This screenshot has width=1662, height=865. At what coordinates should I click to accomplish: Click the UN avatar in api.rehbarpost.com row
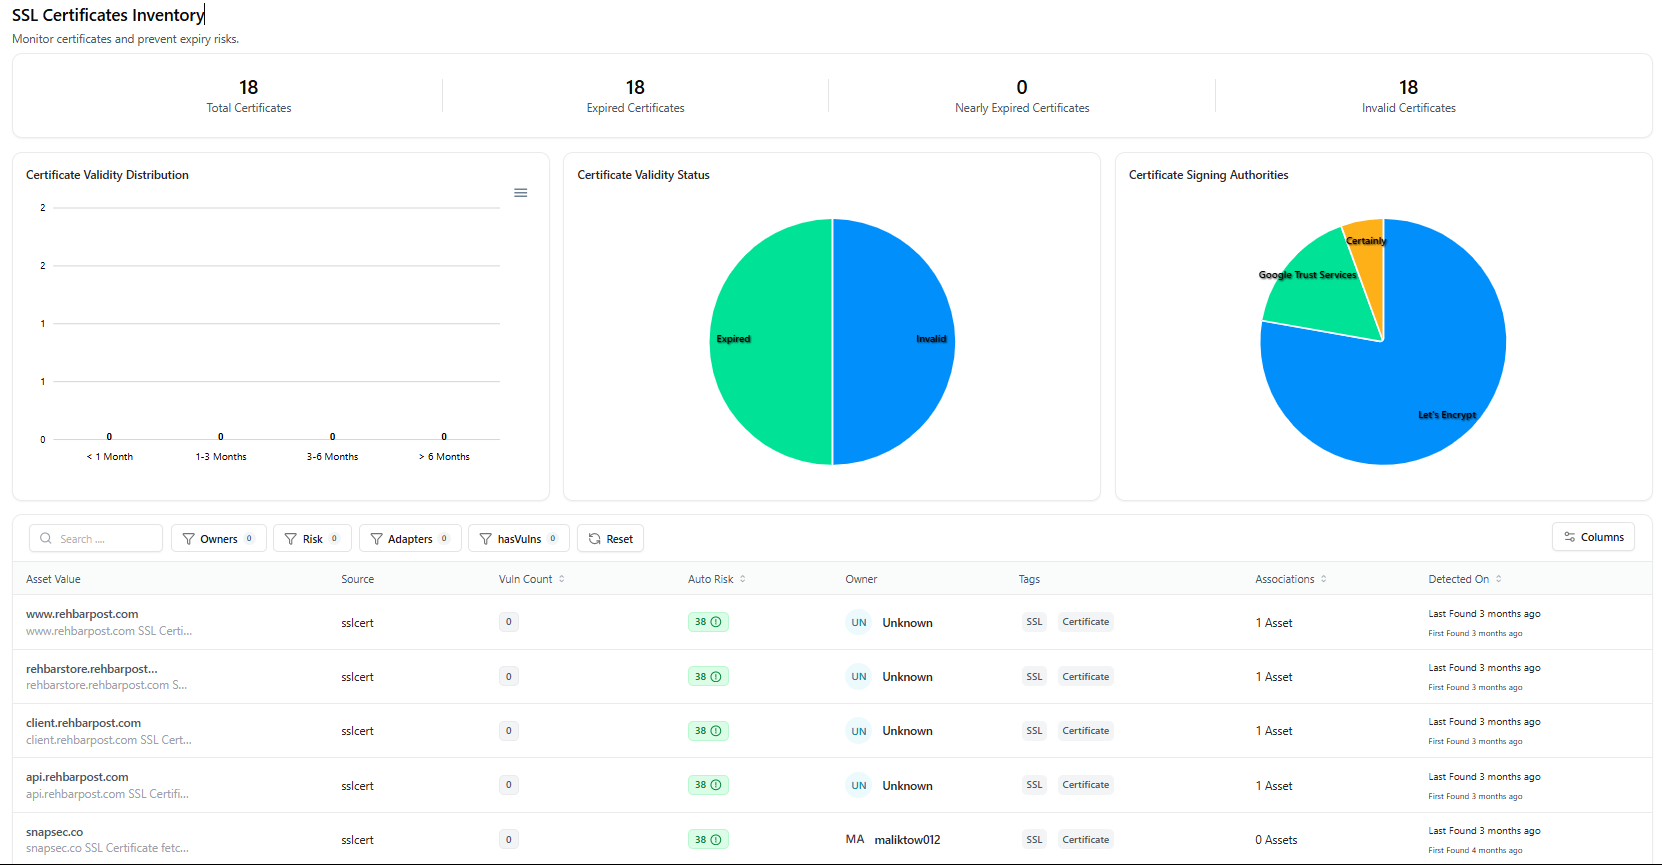click(858, 785)
